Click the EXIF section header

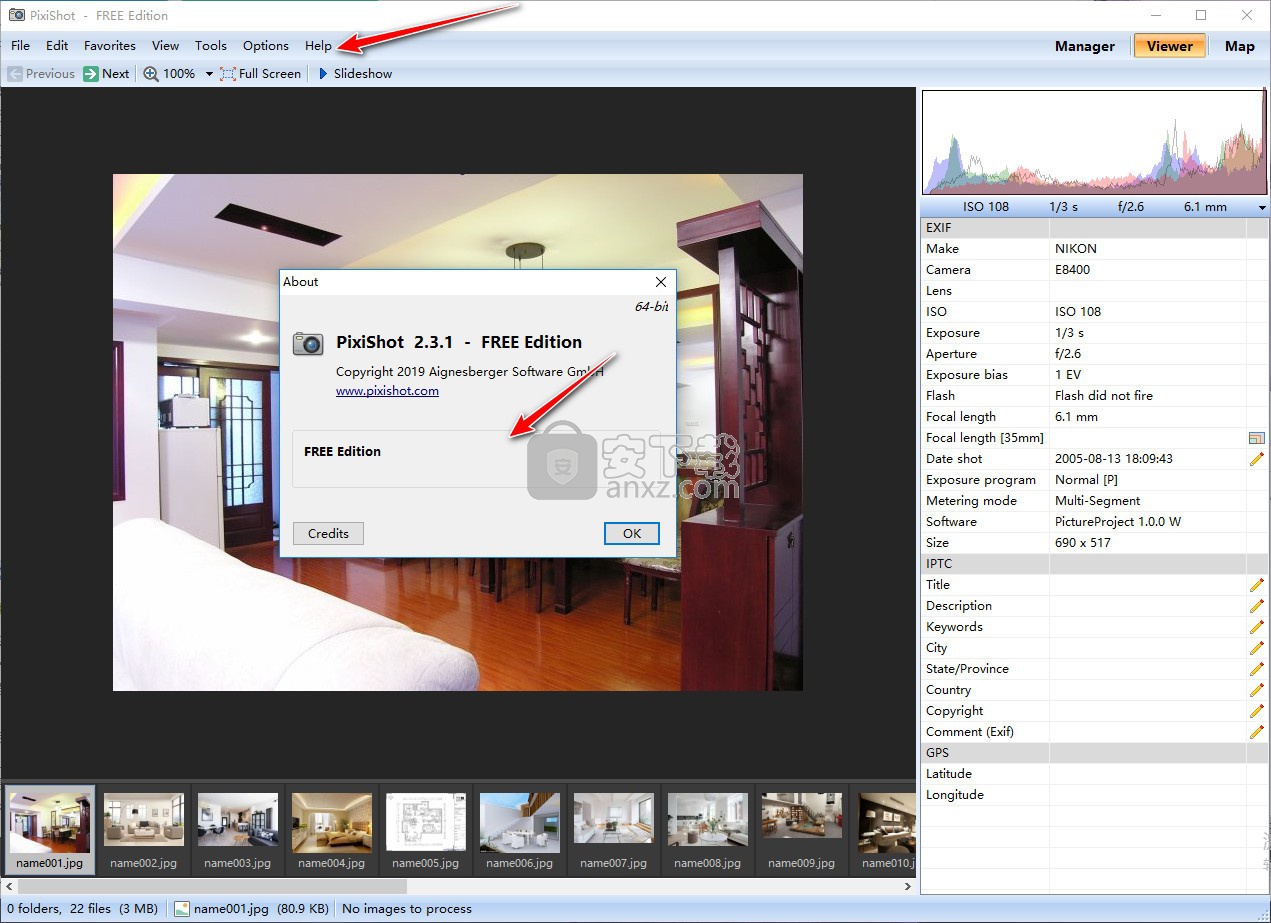pyautogui.click(x=1094, y=228)
